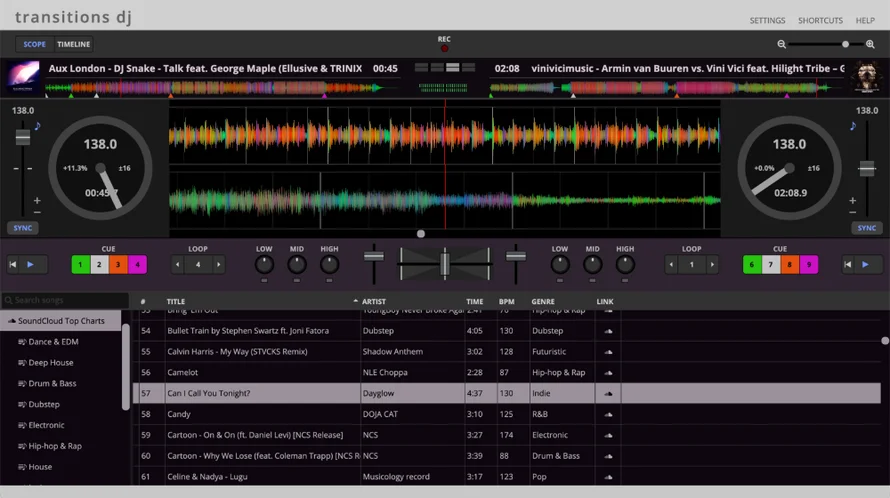Kill left deck LOW band toggle

(265, 281)
